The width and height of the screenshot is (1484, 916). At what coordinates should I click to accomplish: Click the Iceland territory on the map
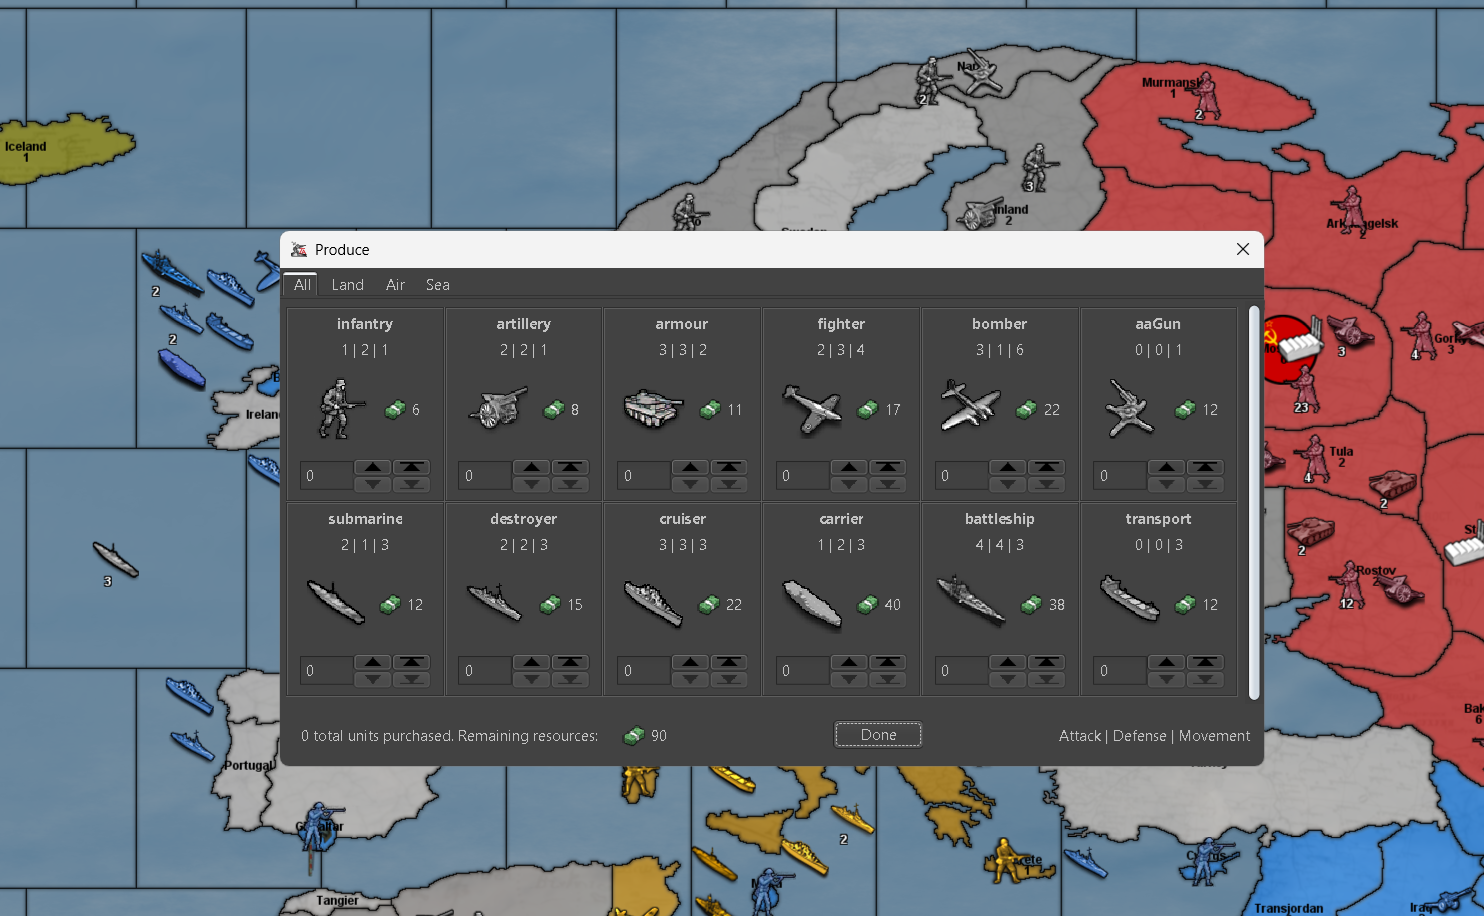64,148
